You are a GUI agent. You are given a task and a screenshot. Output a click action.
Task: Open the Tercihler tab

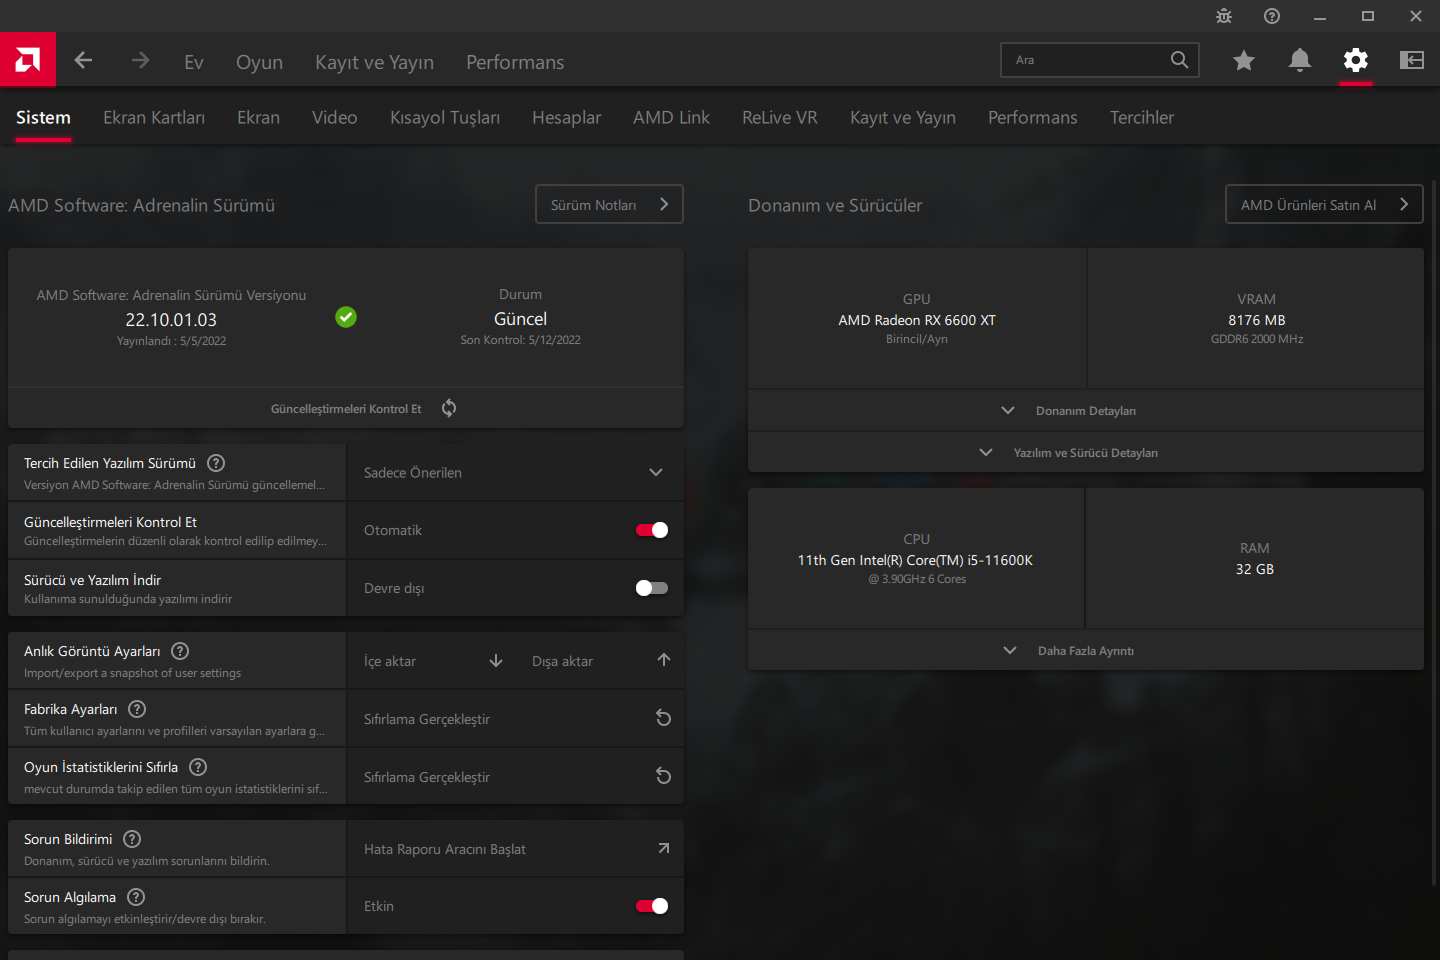tap(1142, 118)
